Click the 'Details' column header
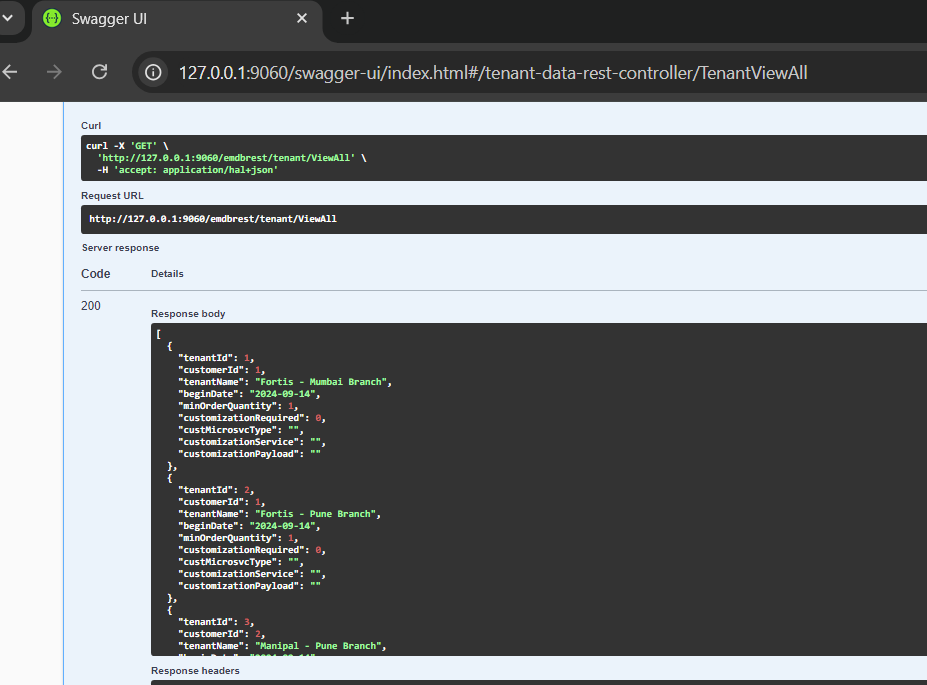Image resolution: width=927 pixels, height=685 pixels. click(x=167, y=274)
